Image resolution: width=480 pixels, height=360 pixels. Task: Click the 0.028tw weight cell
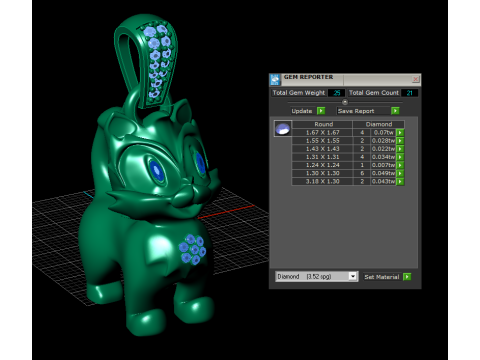coord(383,141)
